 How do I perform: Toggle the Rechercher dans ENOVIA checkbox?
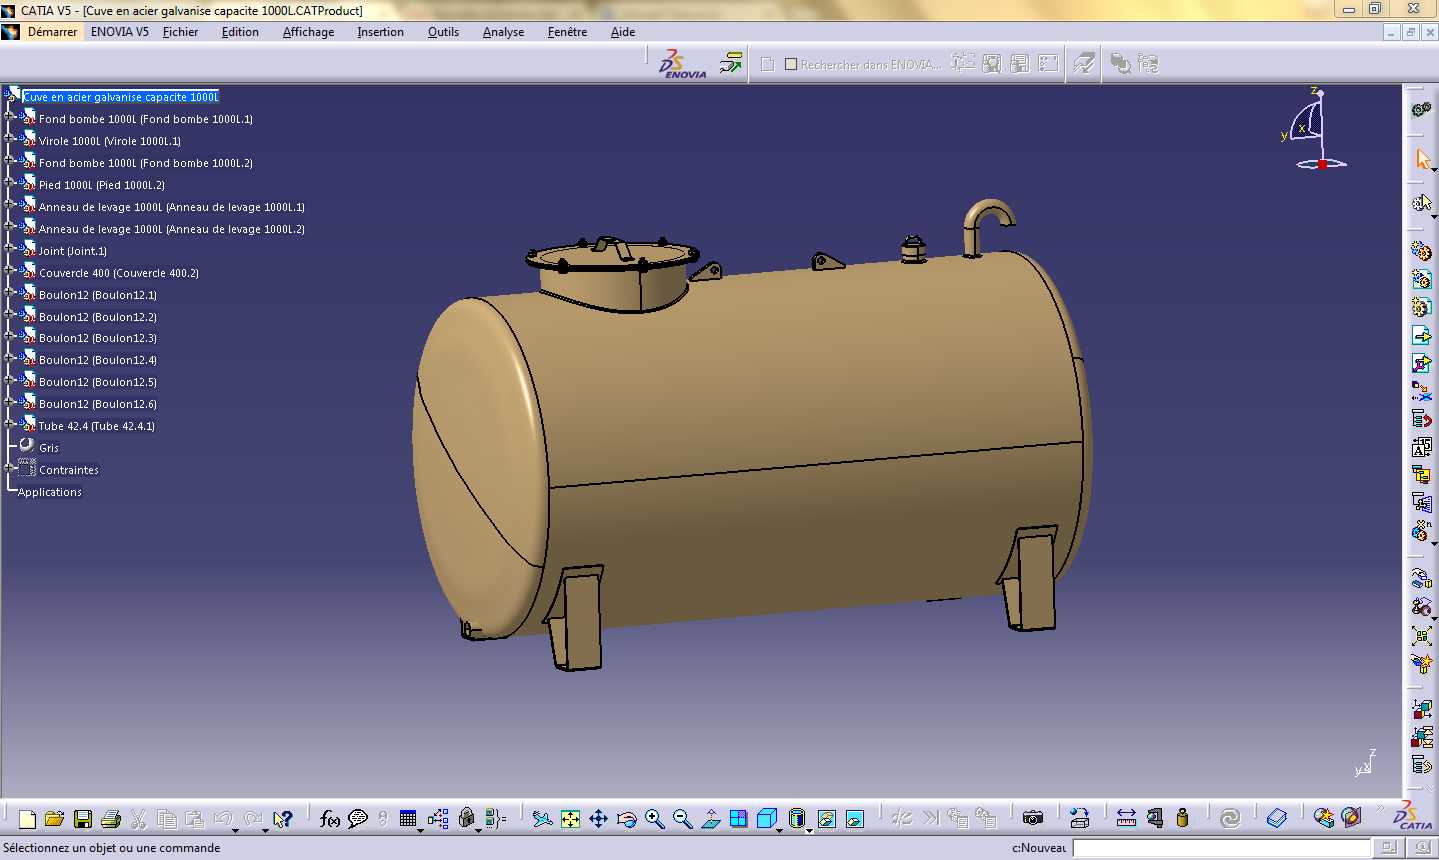791,64
